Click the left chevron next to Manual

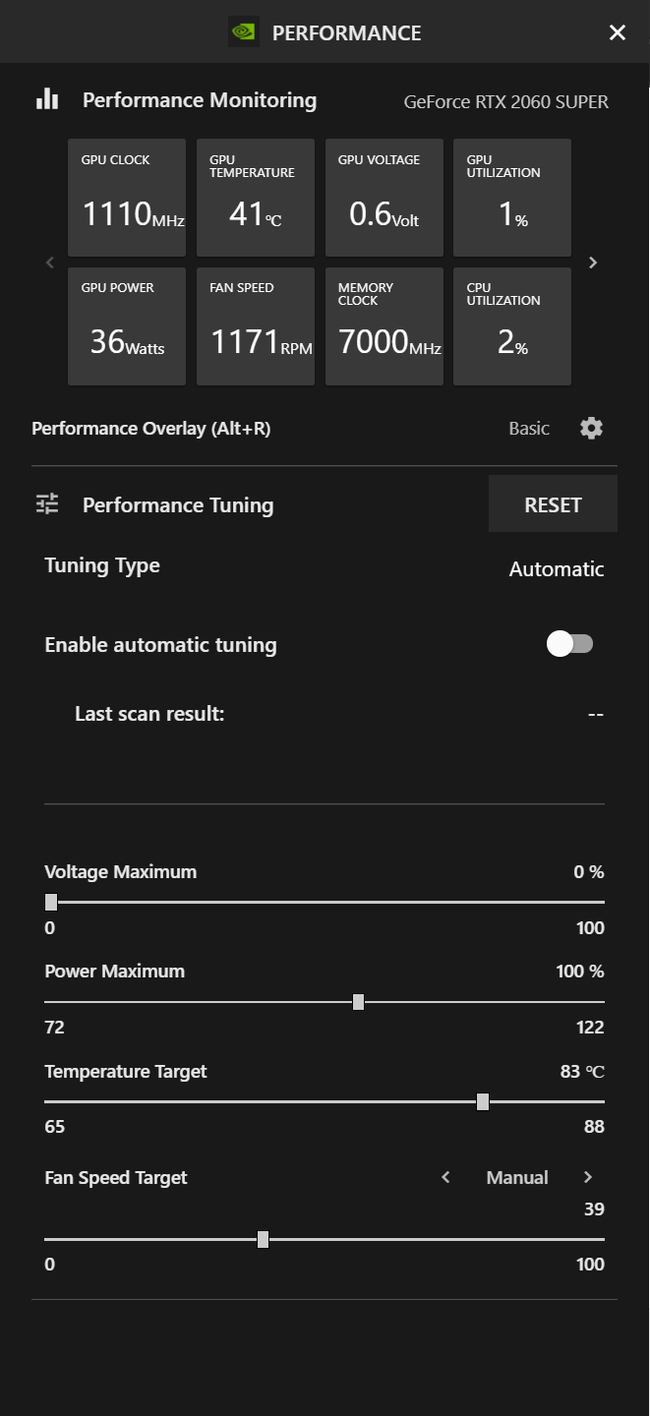445,1177
